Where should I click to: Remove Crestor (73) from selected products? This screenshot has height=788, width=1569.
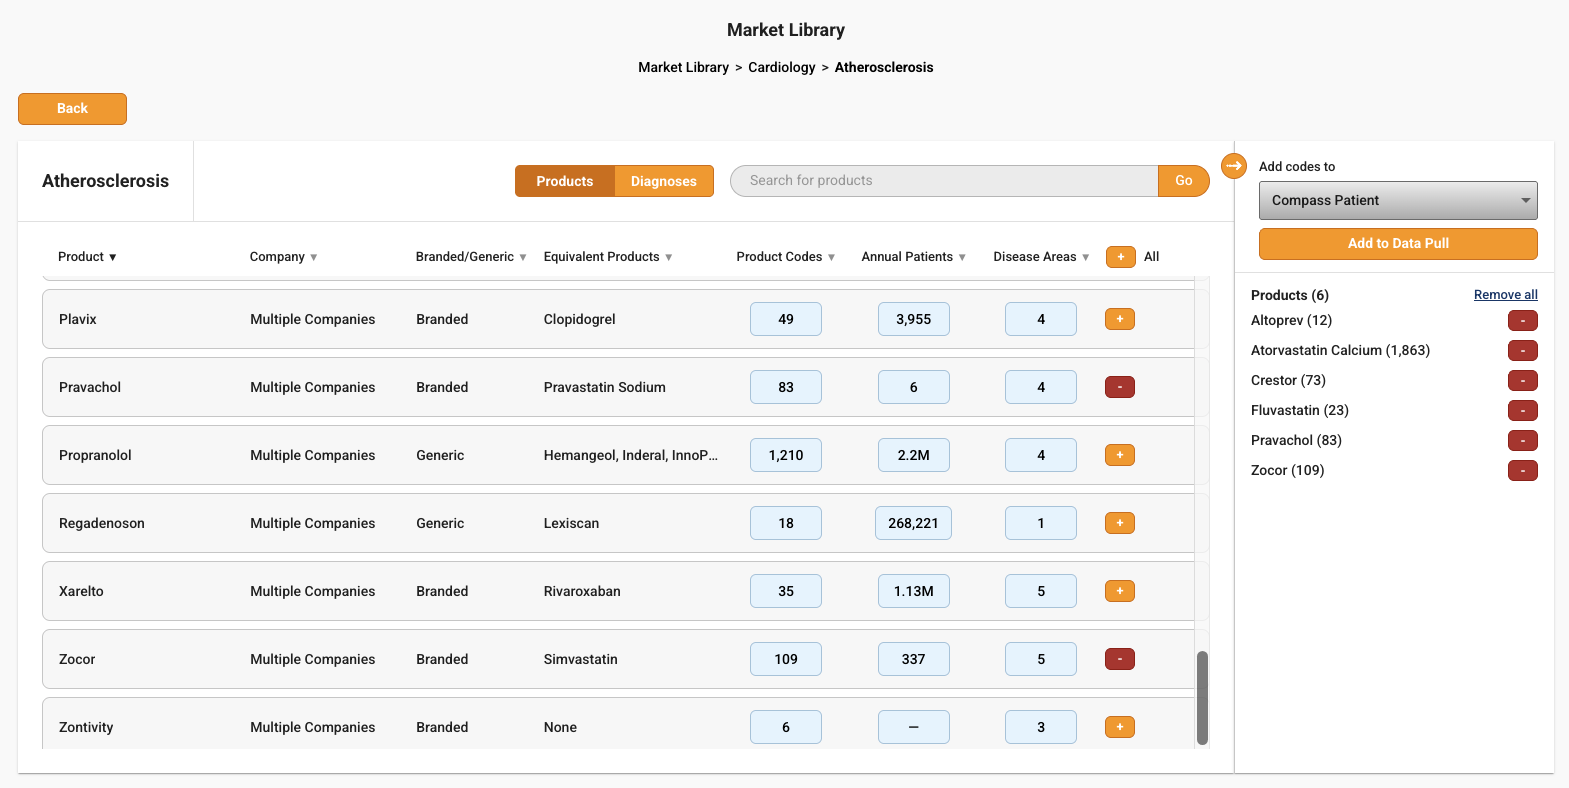(1523, 380)
